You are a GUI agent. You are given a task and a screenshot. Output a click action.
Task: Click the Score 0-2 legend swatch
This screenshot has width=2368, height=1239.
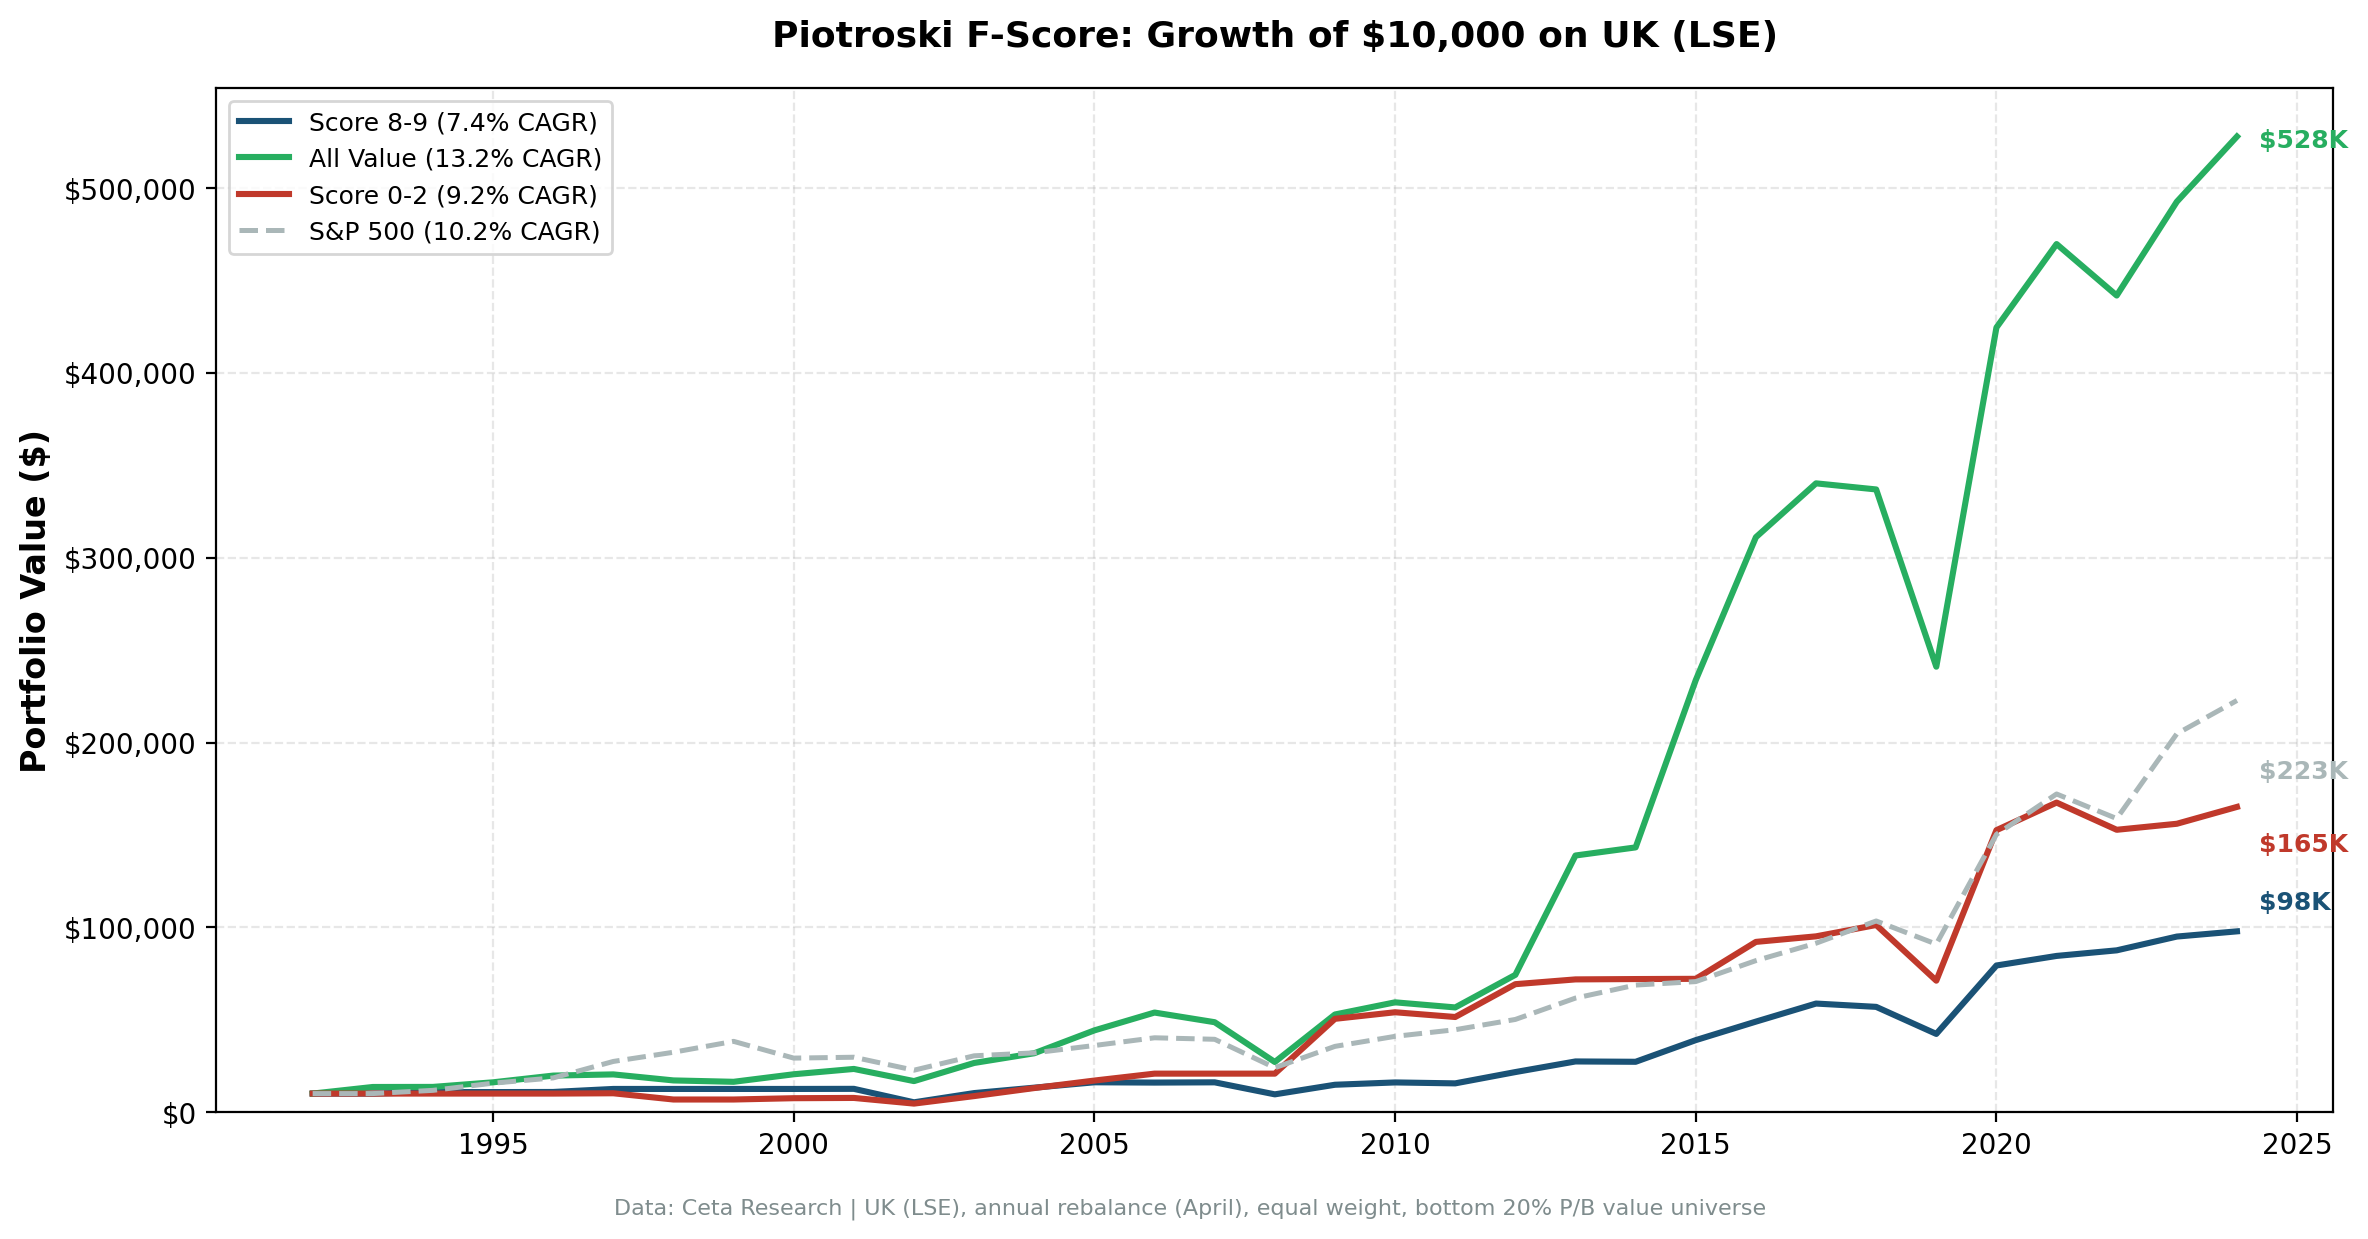pyautogui.click(x=264, y=194)
